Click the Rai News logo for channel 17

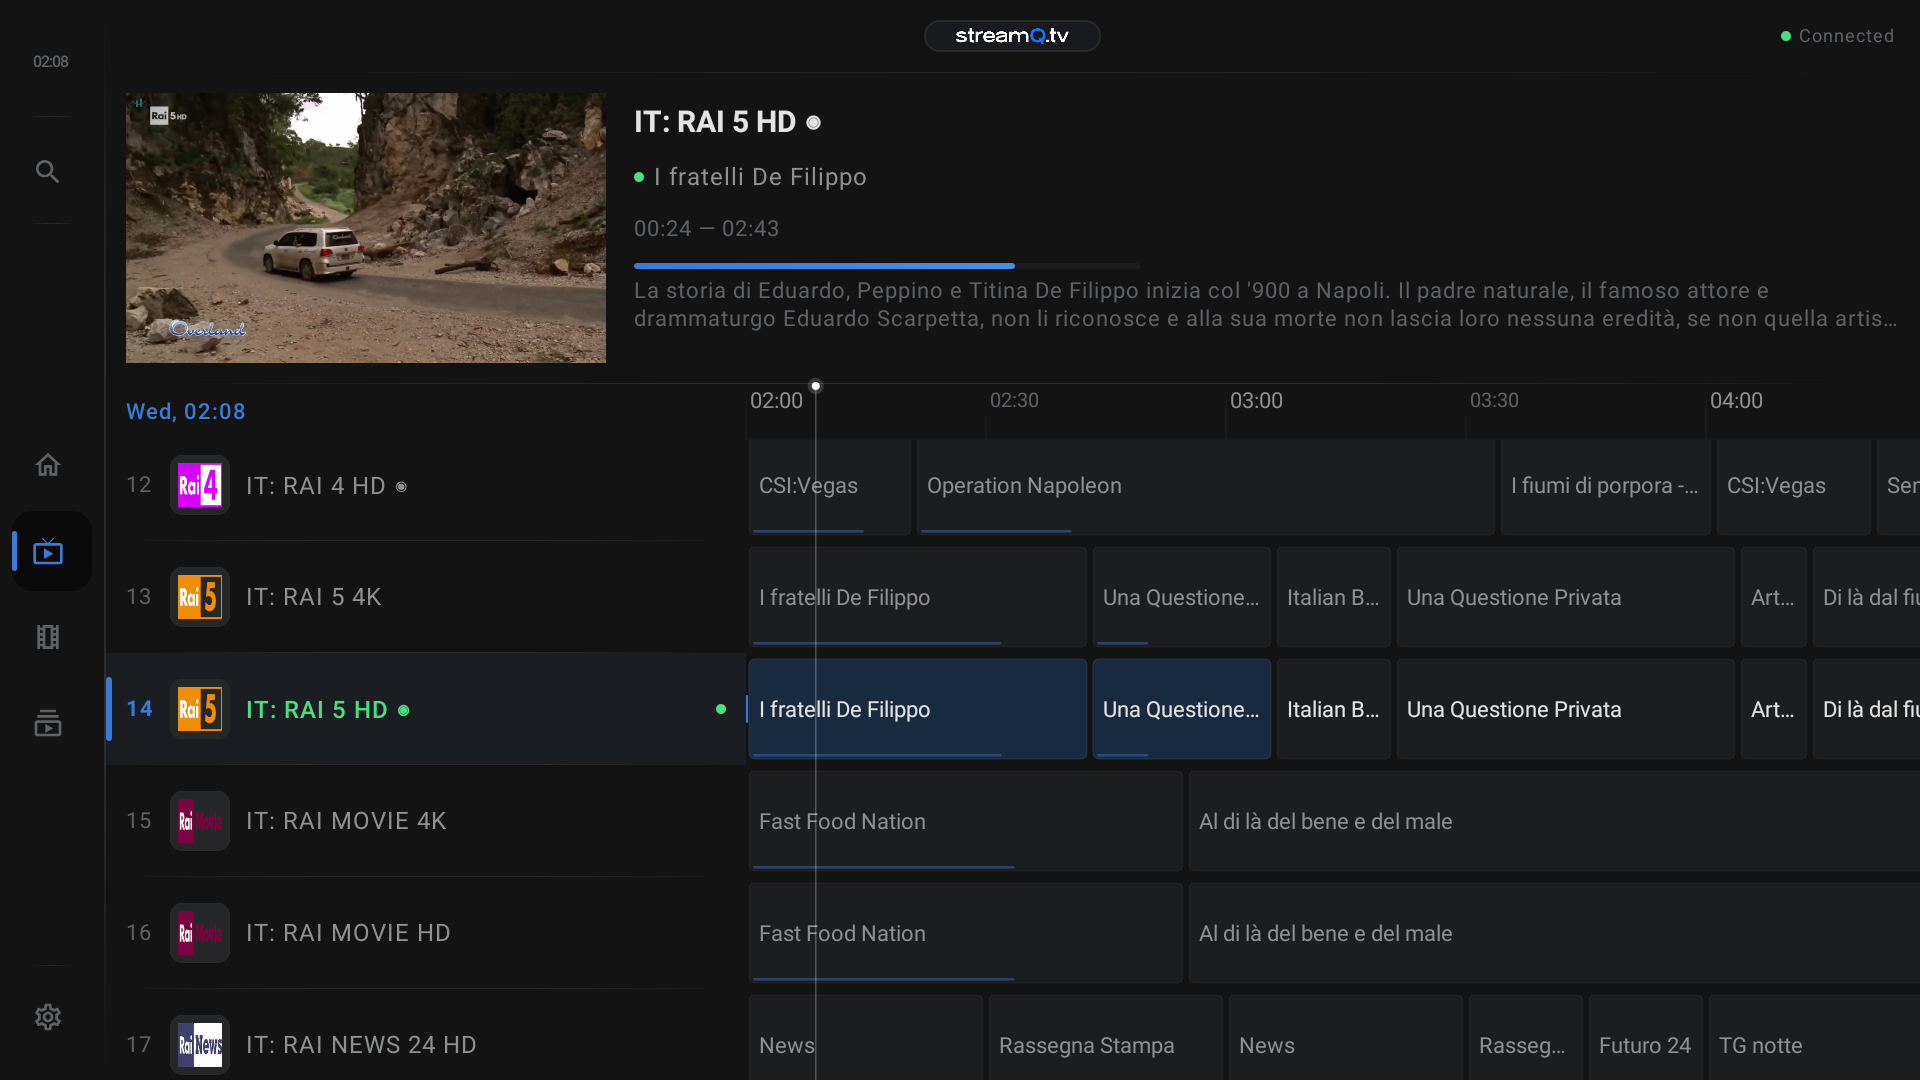tap(200, 1045)
